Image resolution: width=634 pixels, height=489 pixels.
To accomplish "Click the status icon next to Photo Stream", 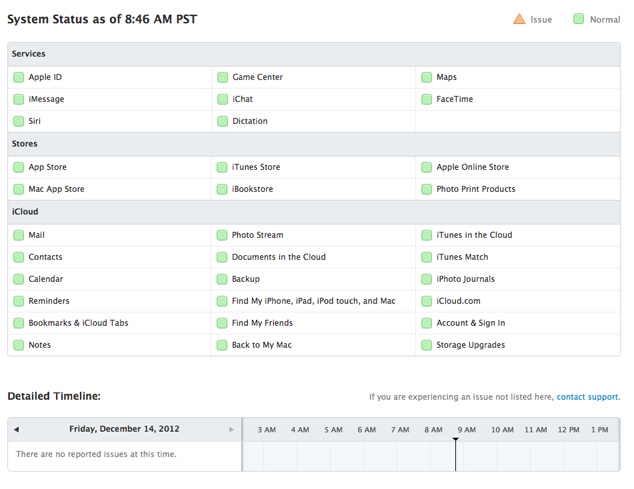I will coord(222,235).
